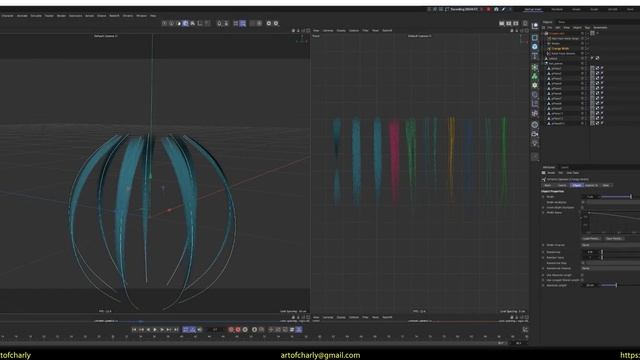Click the timeline frame ruler
This screenshot has width=640, height=360.
[x=263, y=337]
